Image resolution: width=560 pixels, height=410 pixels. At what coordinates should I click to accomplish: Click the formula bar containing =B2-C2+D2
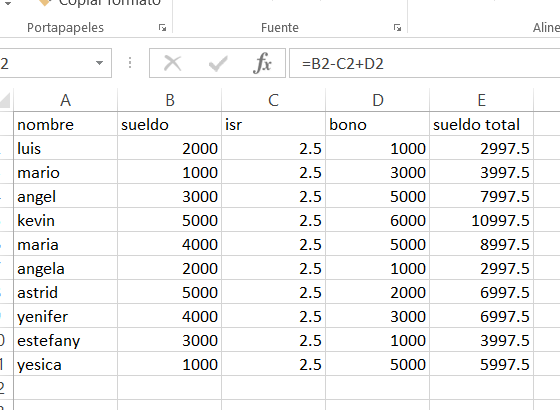tap(424, 63)
